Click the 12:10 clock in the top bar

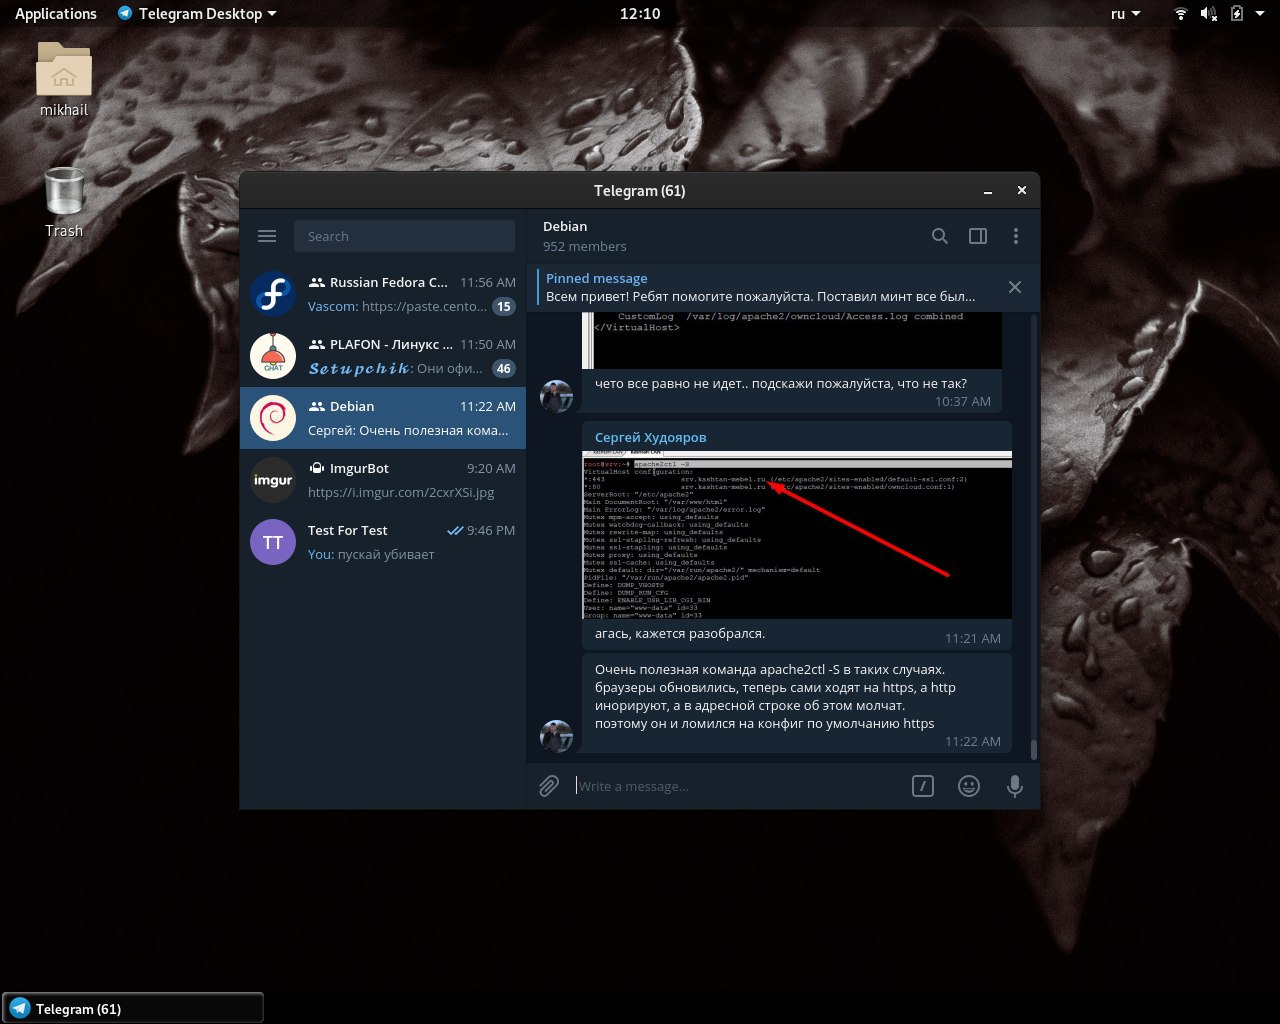pos(640,14)
